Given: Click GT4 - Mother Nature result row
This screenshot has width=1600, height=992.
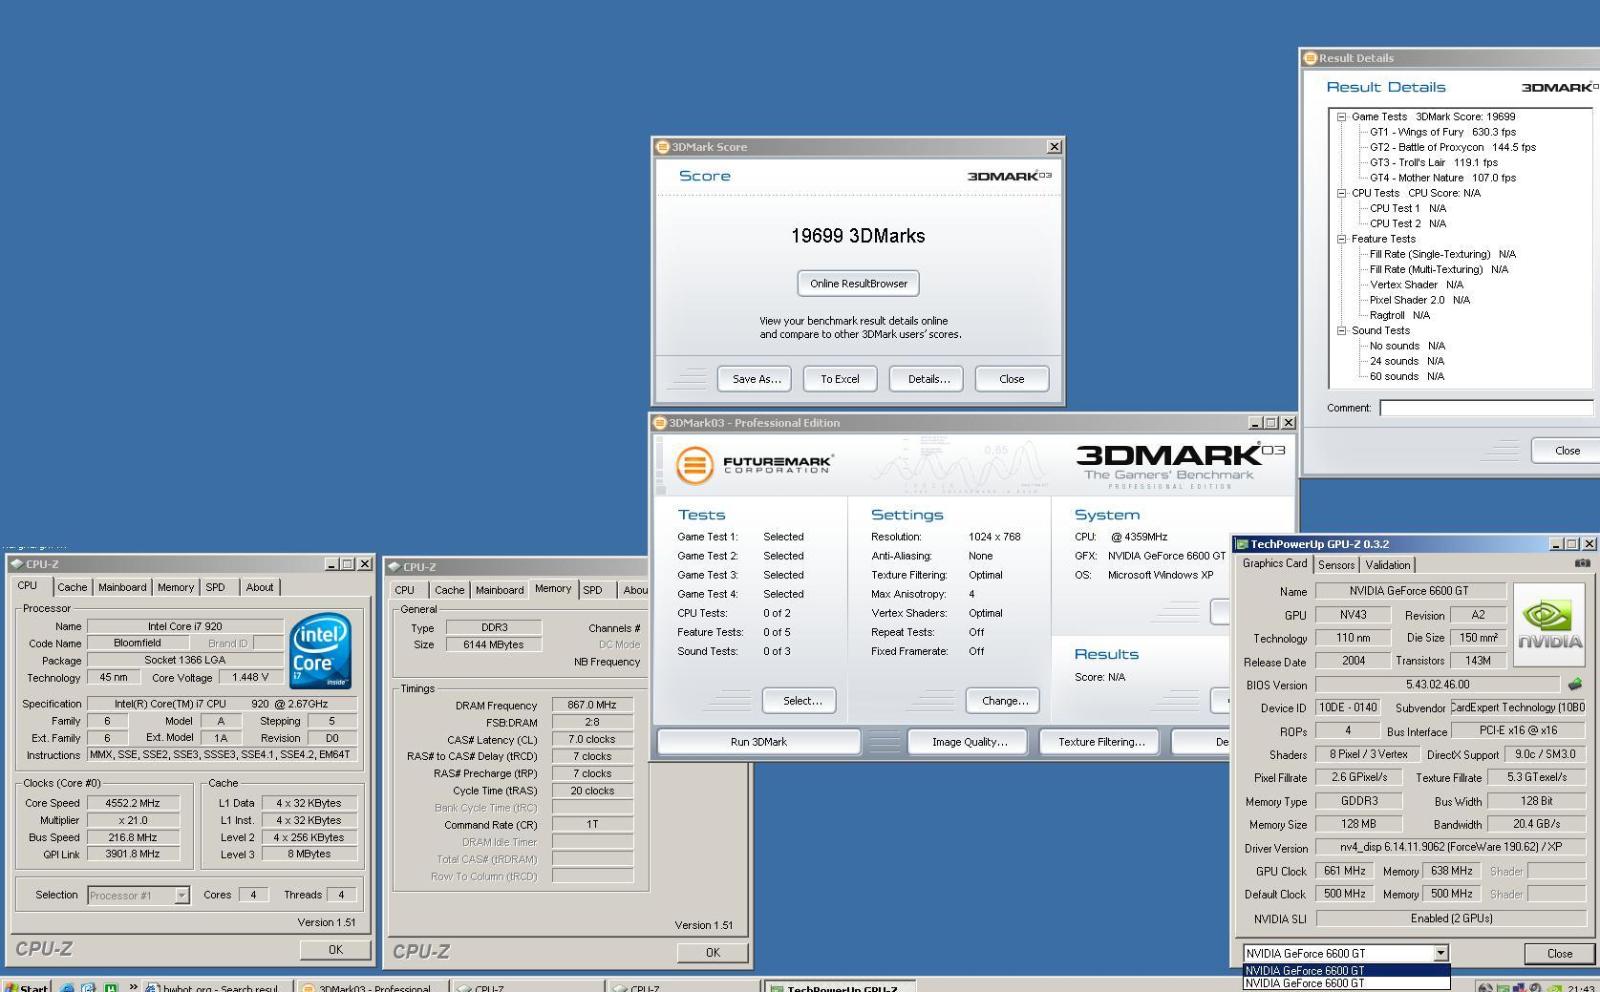Looking at the screenshot, I should coord(1442,178).
